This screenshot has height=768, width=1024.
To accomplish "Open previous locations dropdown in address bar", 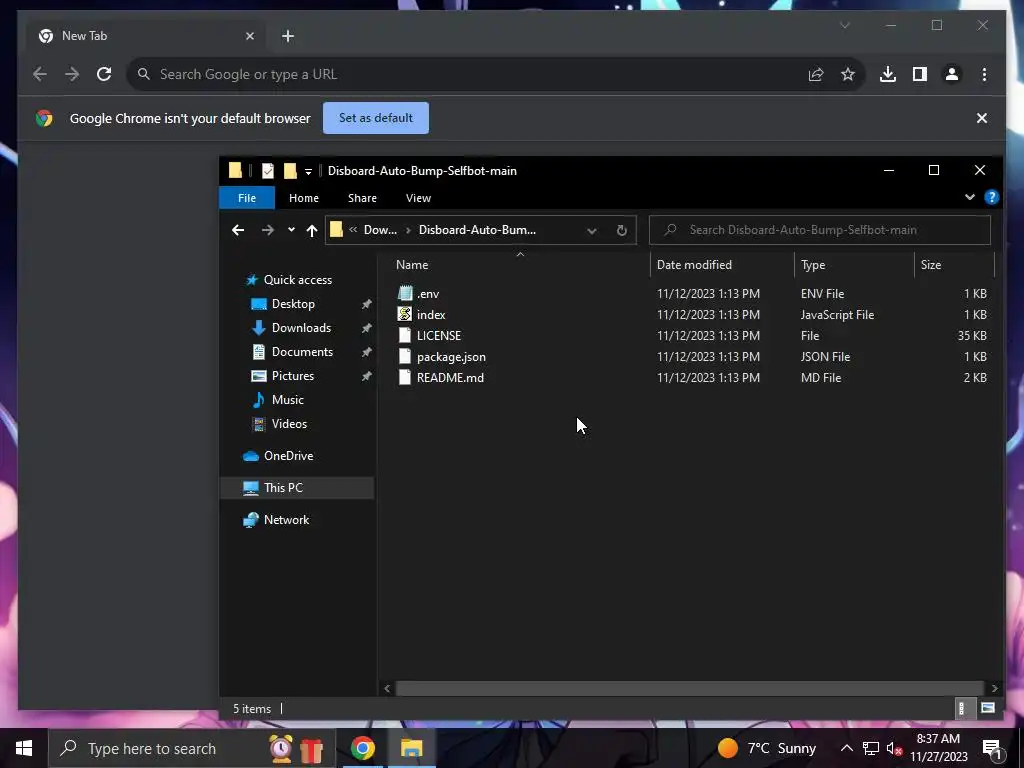I will coord(592,231).
